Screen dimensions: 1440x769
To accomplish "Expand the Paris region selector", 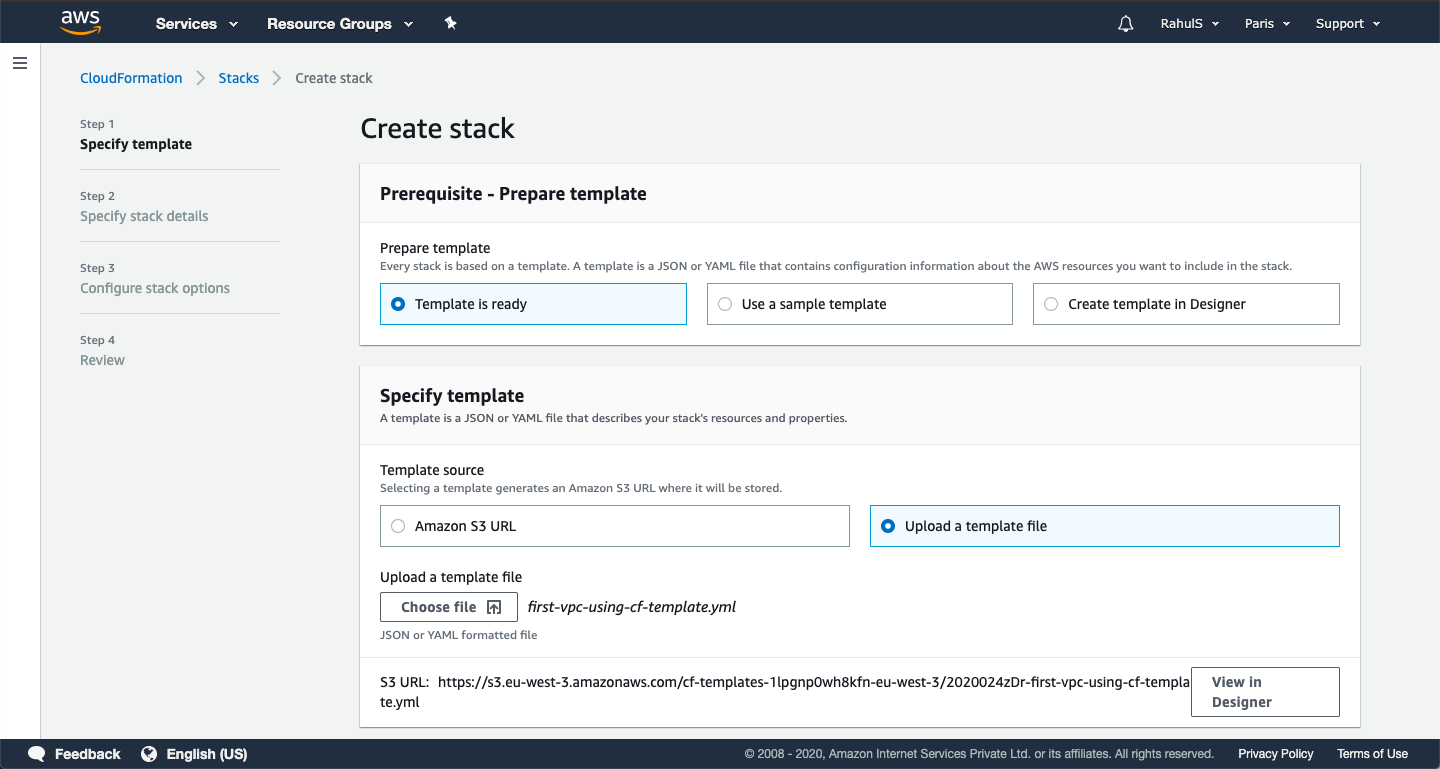I will (x=1267, y=24).
